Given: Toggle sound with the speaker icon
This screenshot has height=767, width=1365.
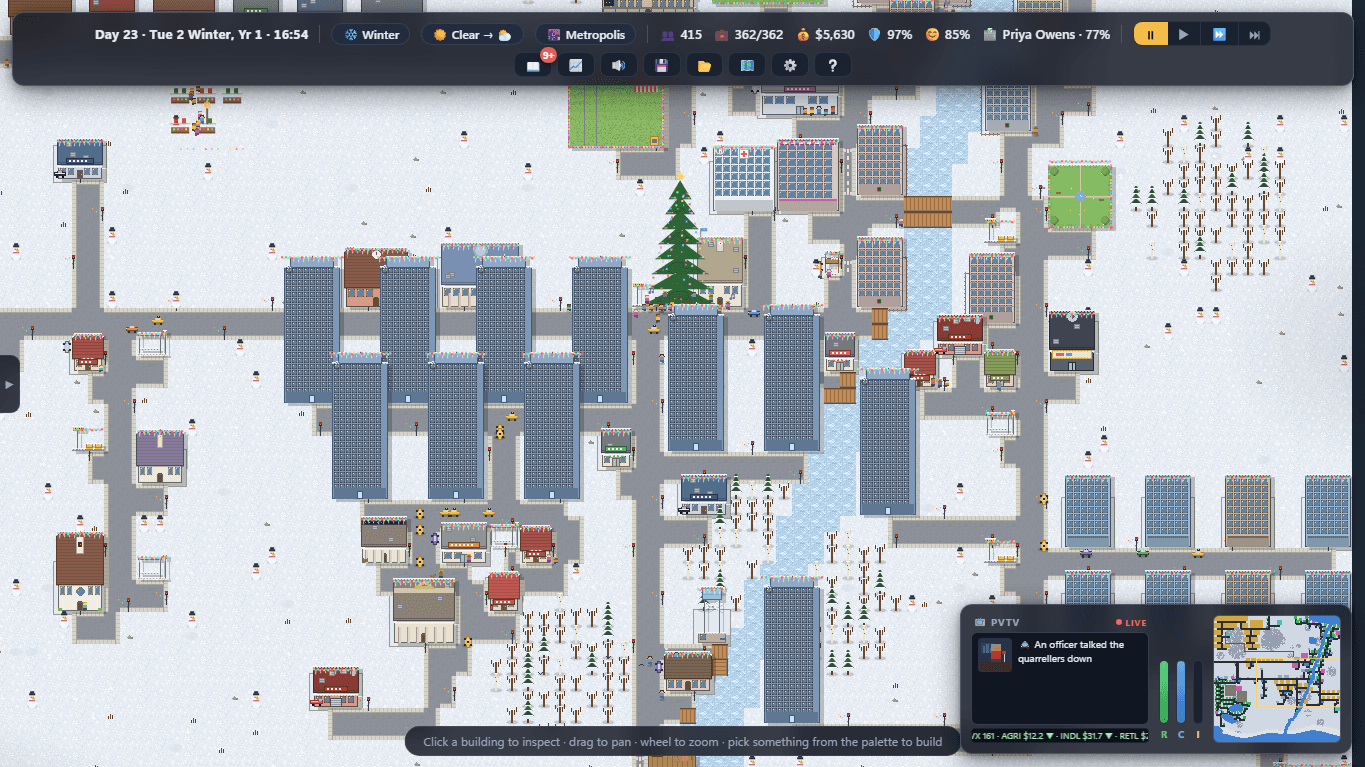Looking at the screenshot, I should [x=619, y=65].
